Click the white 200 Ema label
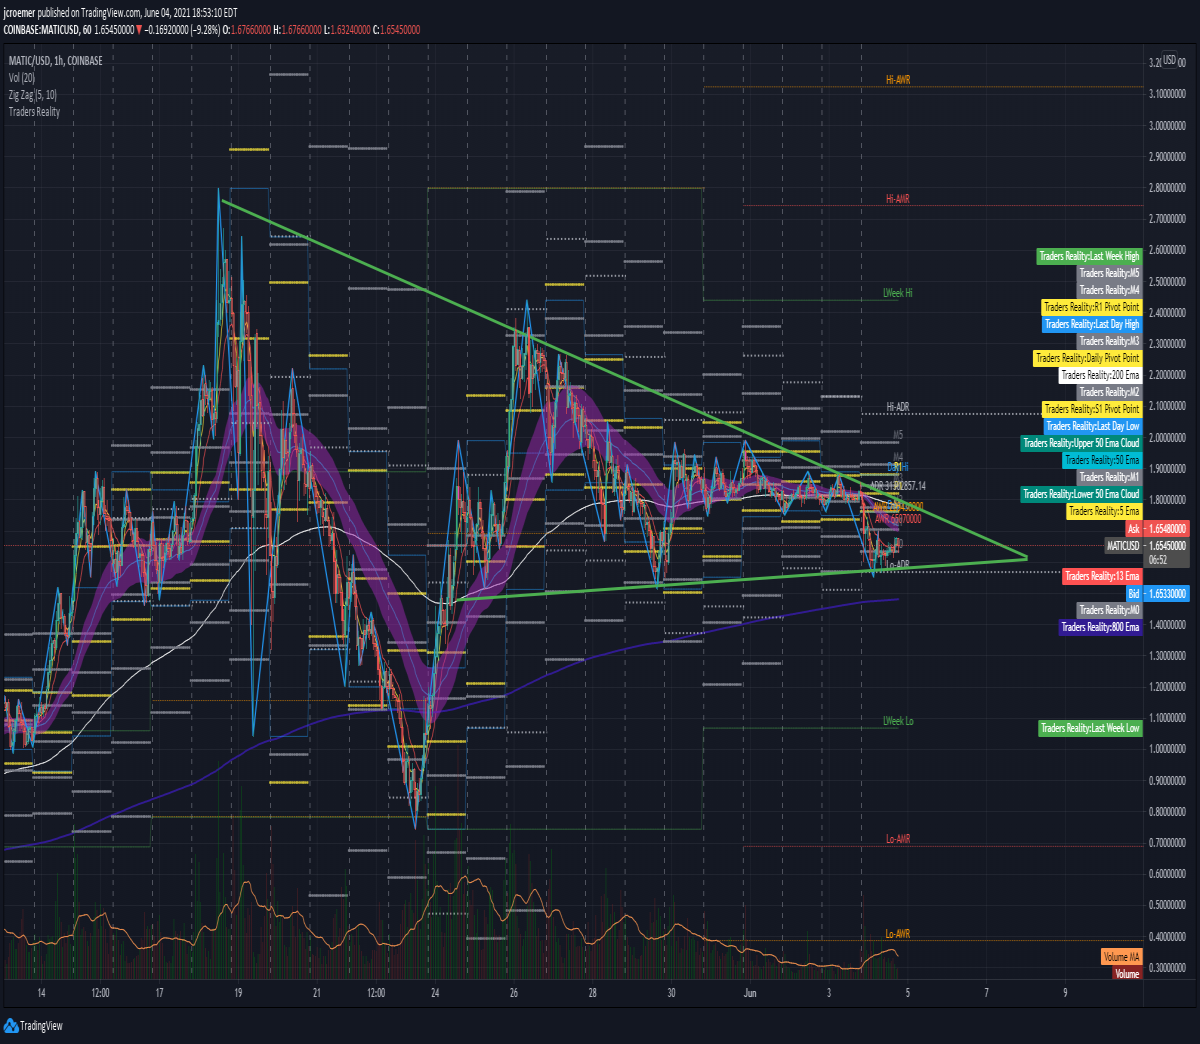Image resolution: width=1200 pixels, height=1044 pixels. [1100, 375]
